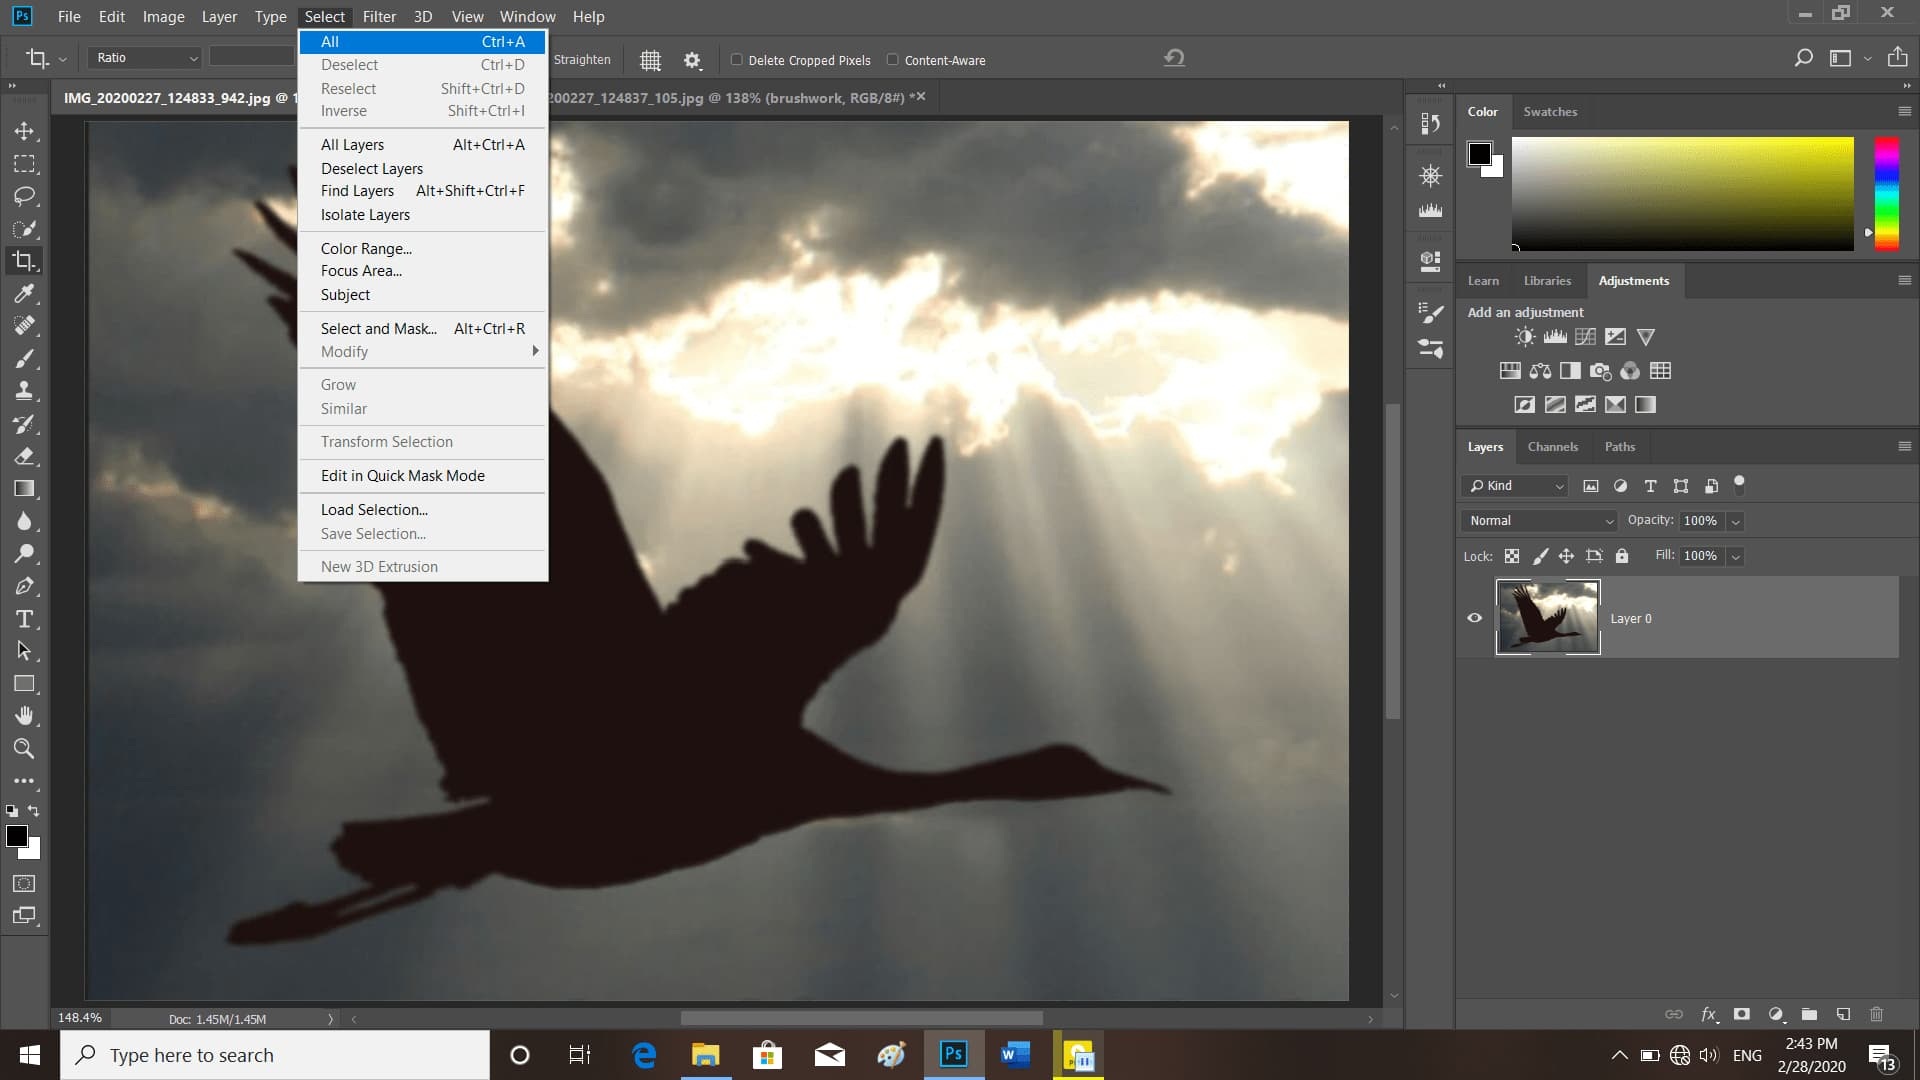1920x1080 pixels.
Task: Select the Horizontal Type tool
Action: click(x=24, y=619)
